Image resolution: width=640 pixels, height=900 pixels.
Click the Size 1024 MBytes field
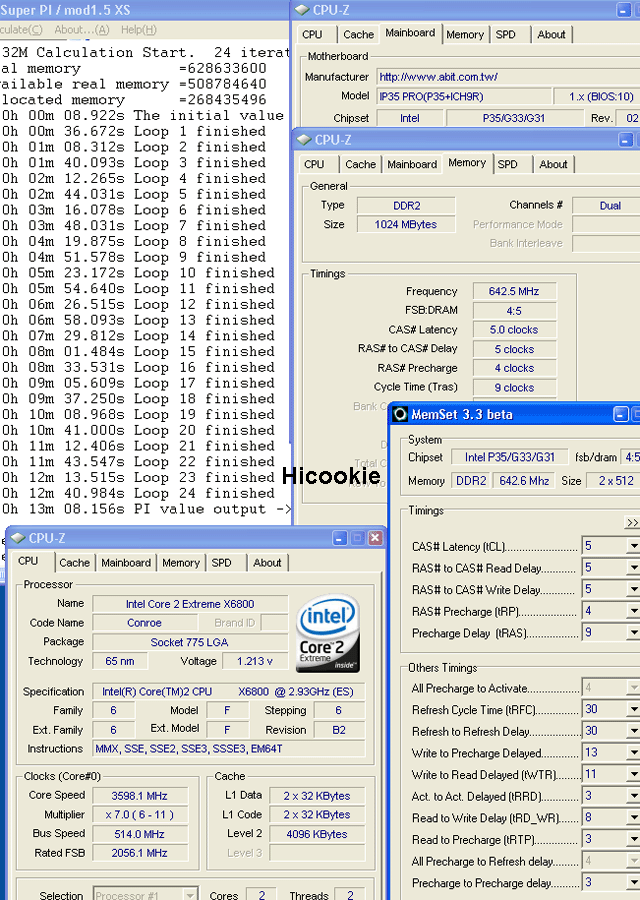click(x=406, y=224)
